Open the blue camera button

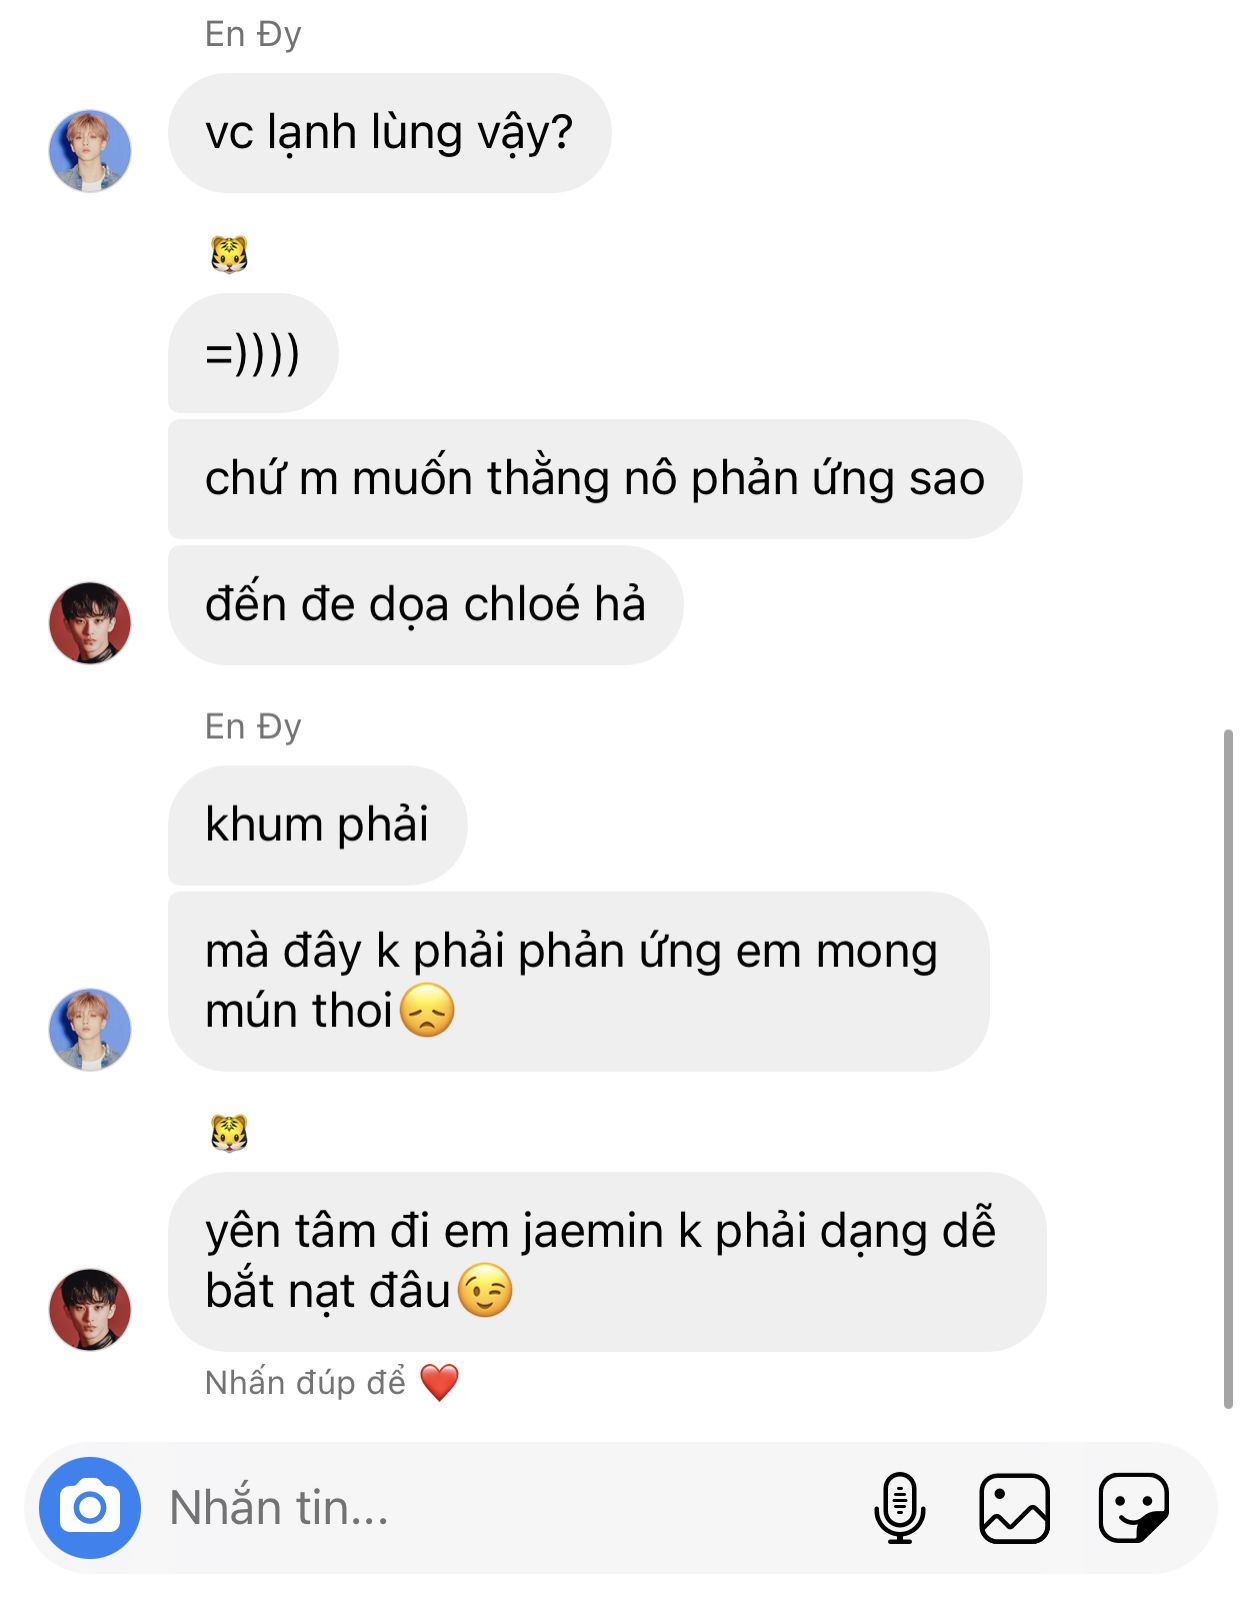[90, 1507]
